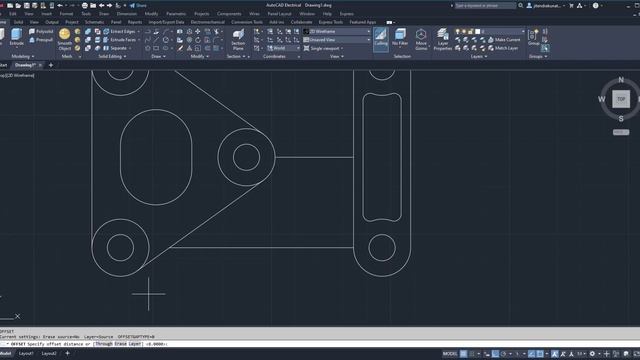Click the MODEL status bar button
Image resolution: width=640 pixels, height=360 pixels.
450,354
